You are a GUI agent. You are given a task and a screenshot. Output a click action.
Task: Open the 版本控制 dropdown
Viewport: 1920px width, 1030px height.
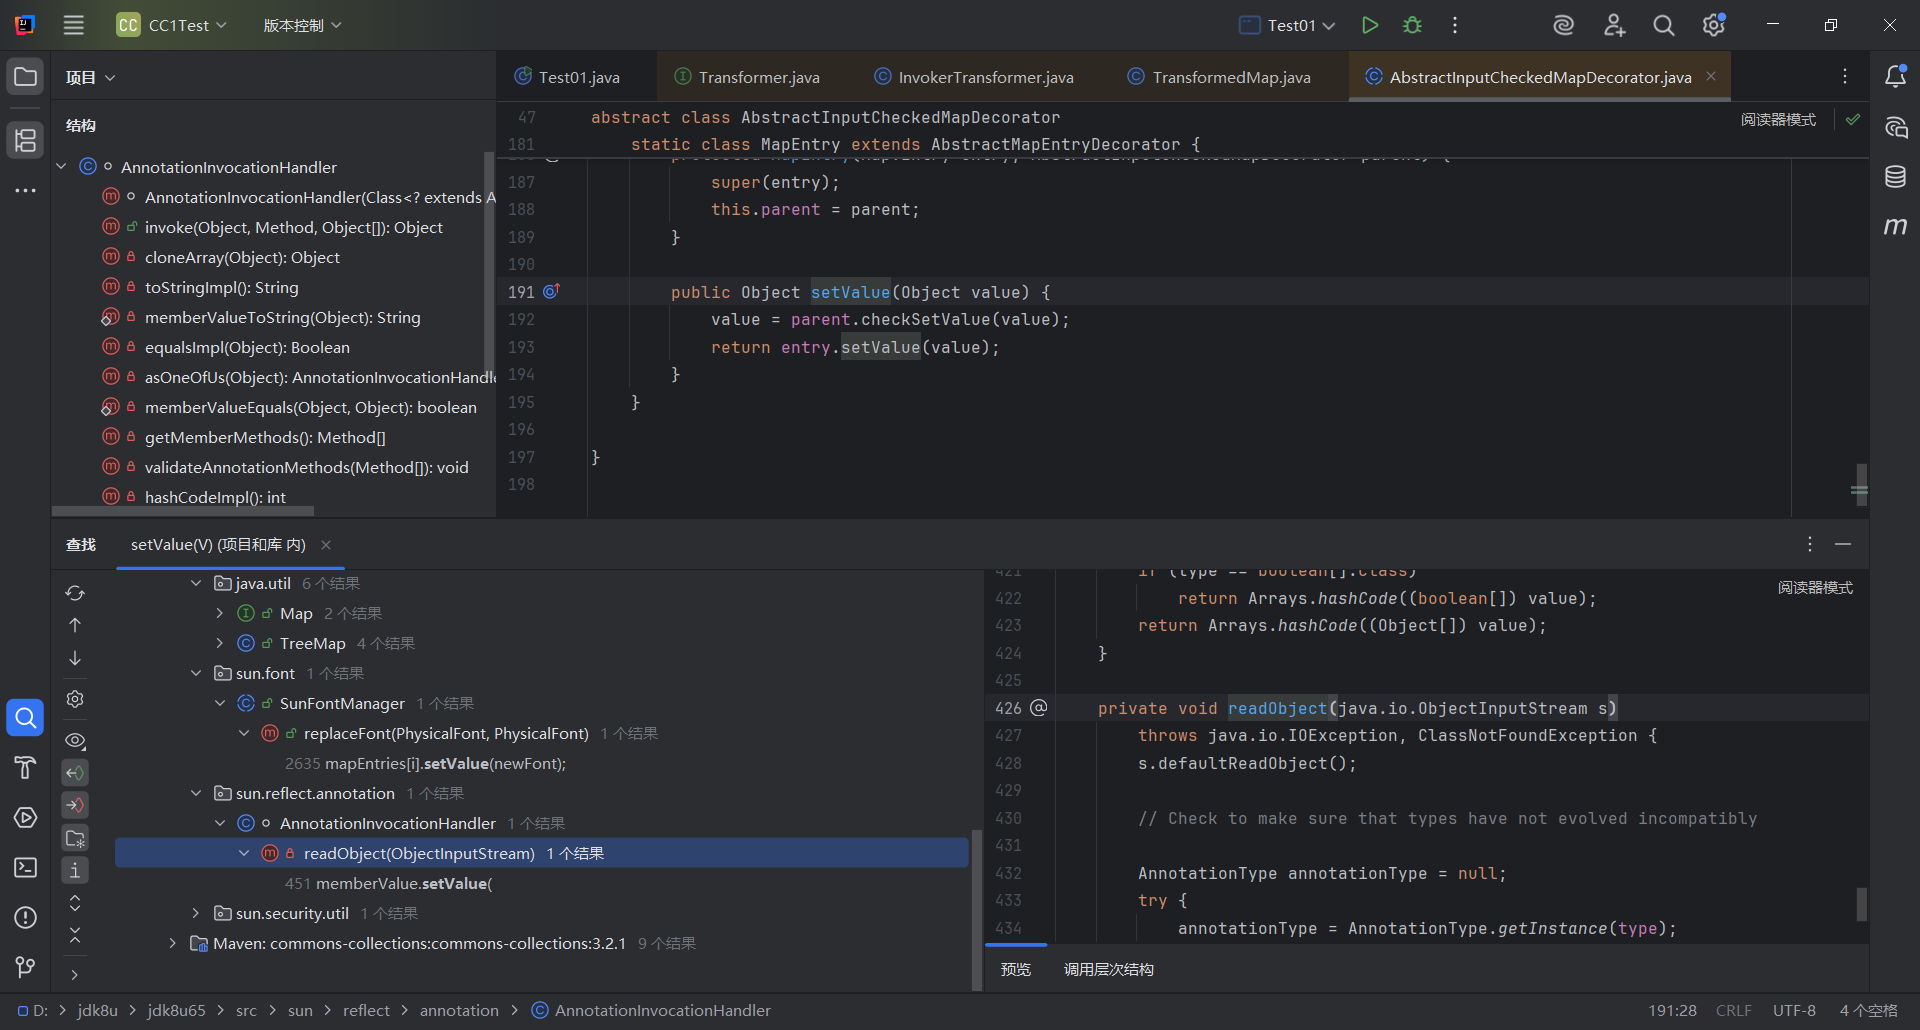pyautogui.click(x=302, y=25)
